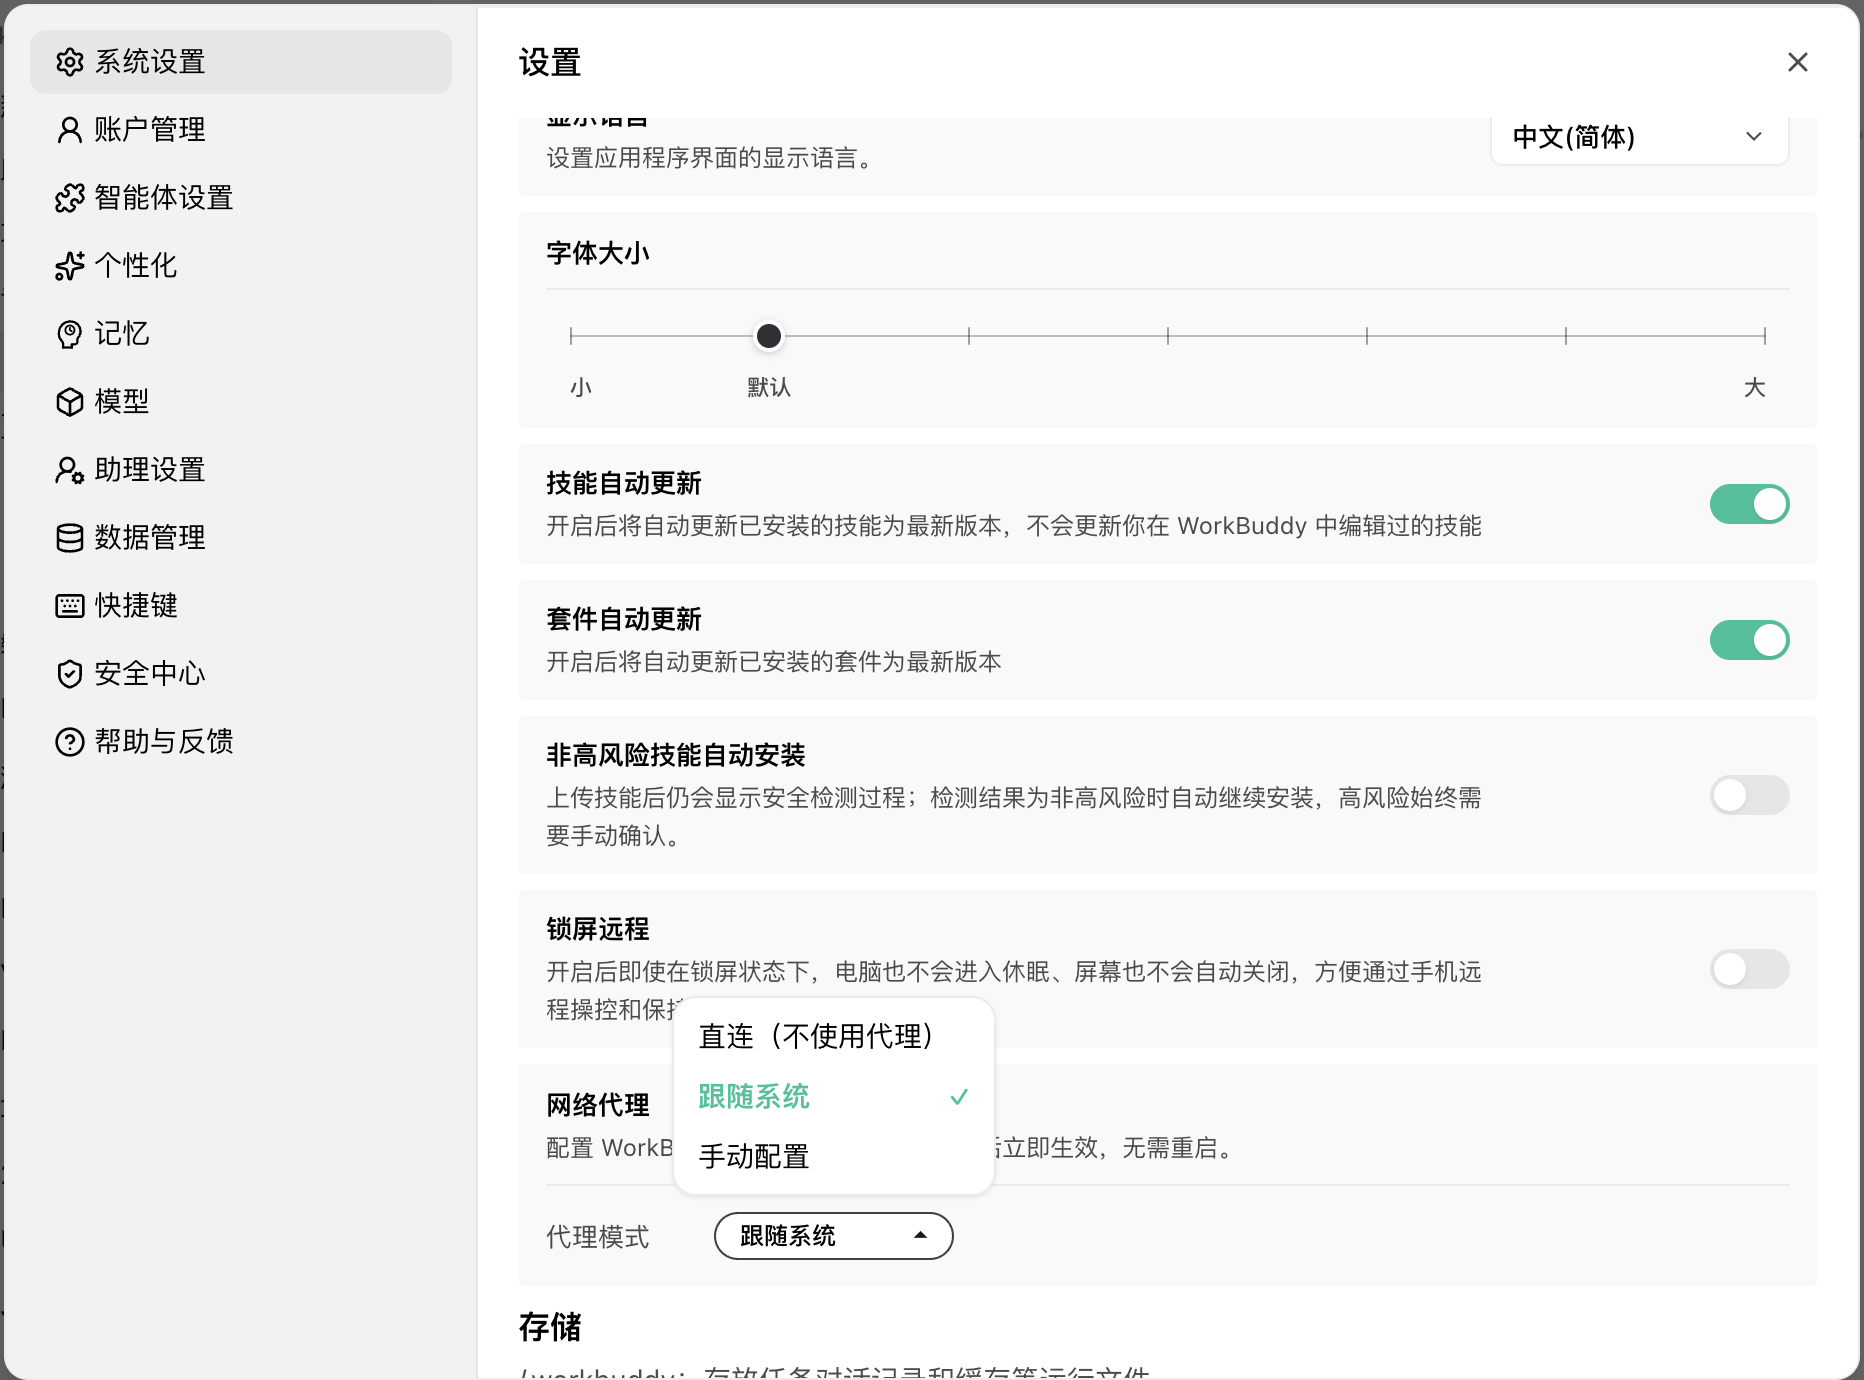Select 跟随系统 proxy option
The height and width of the screenshot is (1380, 1864).
pos(834,1097)
